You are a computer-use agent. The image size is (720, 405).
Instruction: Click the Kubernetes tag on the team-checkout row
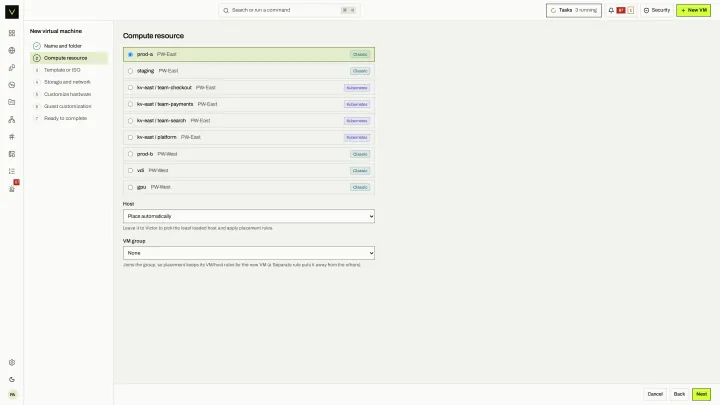pyautogui.click(x=357, y=88)
